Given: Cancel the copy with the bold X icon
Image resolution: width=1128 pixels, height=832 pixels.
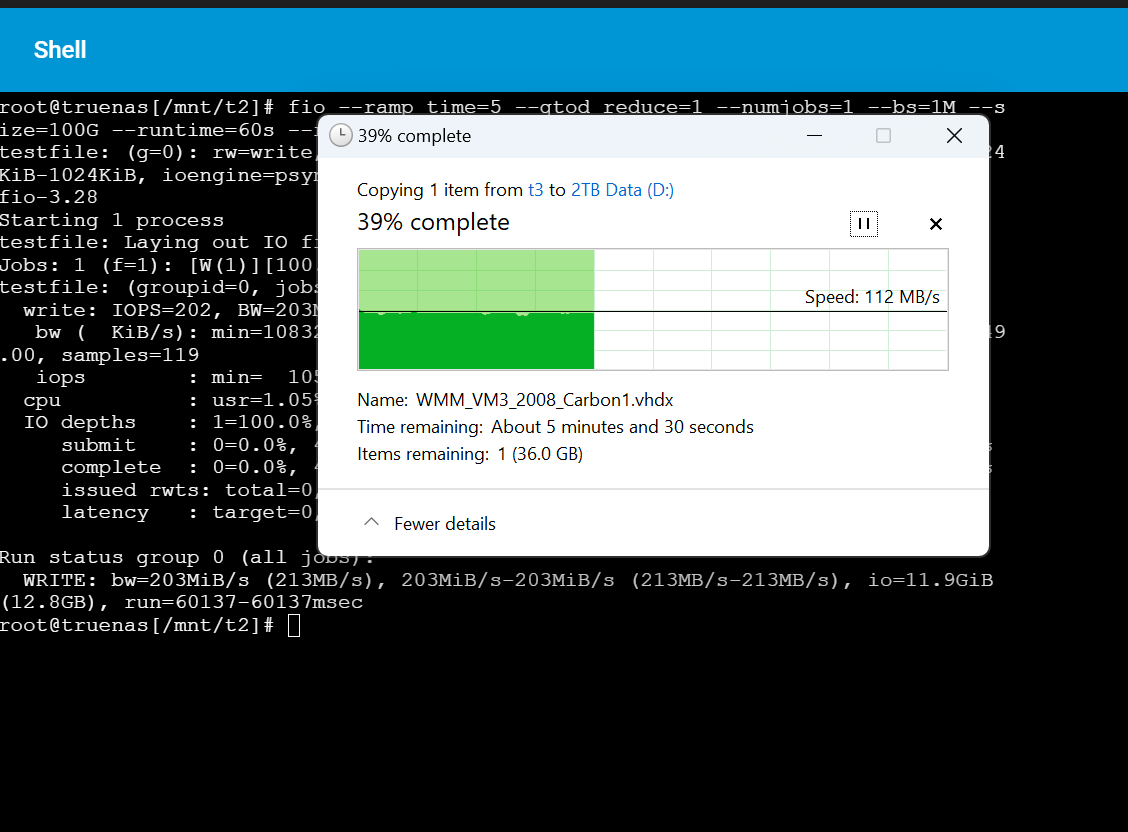Looking at the screenshot, I should tap(935, 224).
